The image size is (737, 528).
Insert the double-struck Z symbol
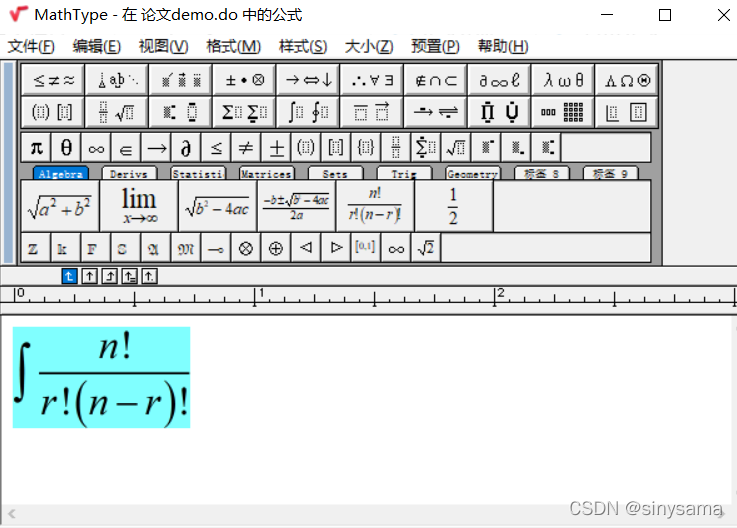[36, 248]
